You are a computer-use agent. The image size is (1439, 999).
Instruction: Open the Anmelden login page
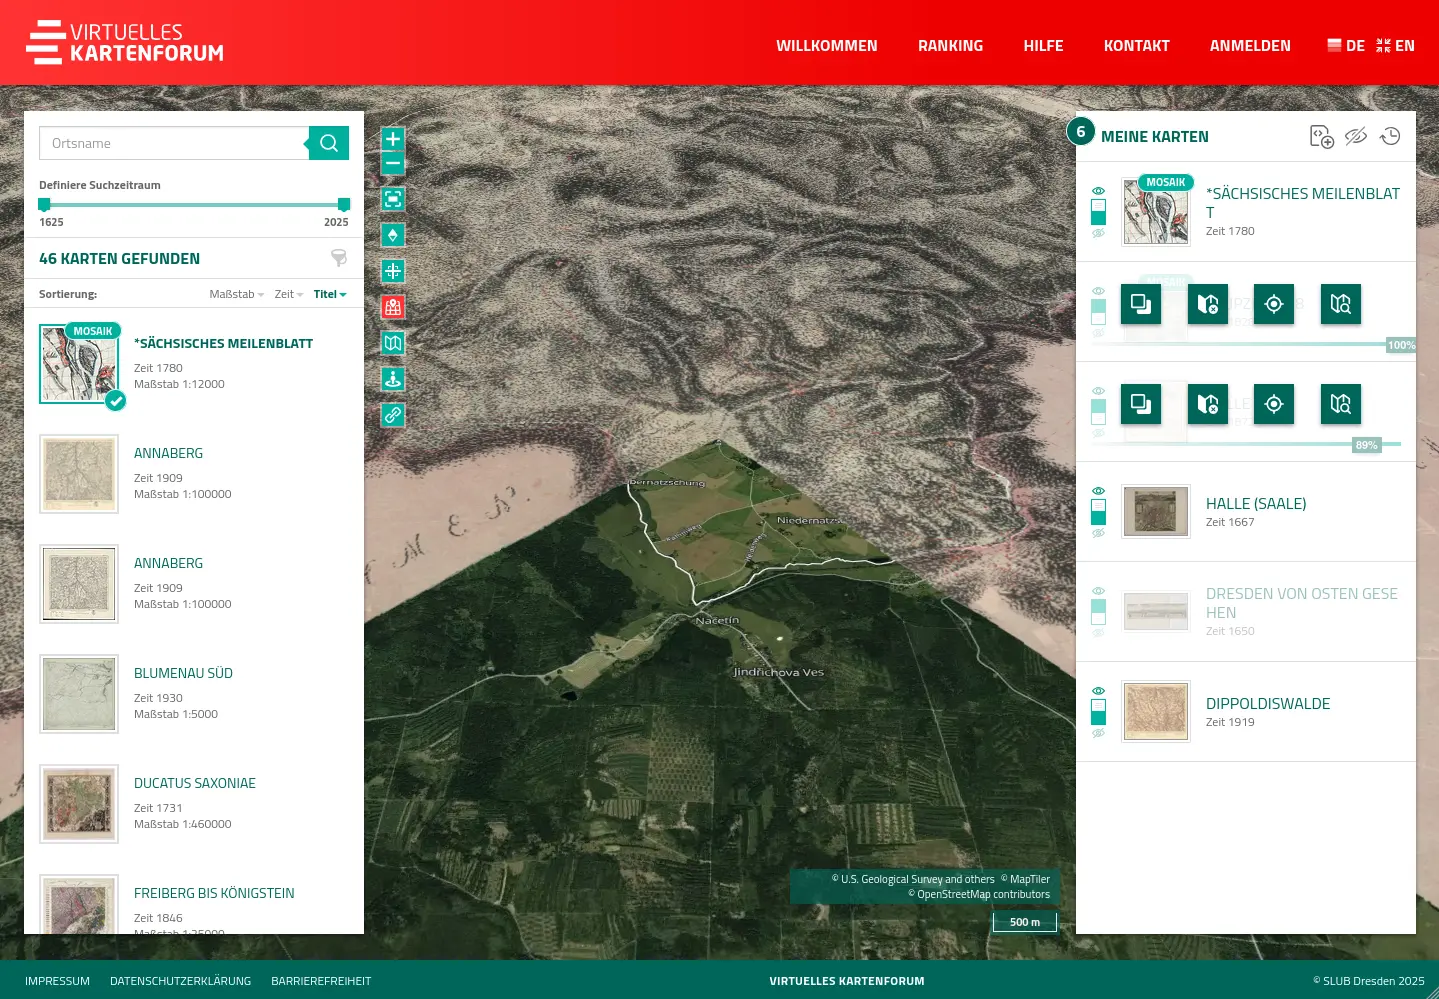pyautogui.click(x=1250, y=46)
